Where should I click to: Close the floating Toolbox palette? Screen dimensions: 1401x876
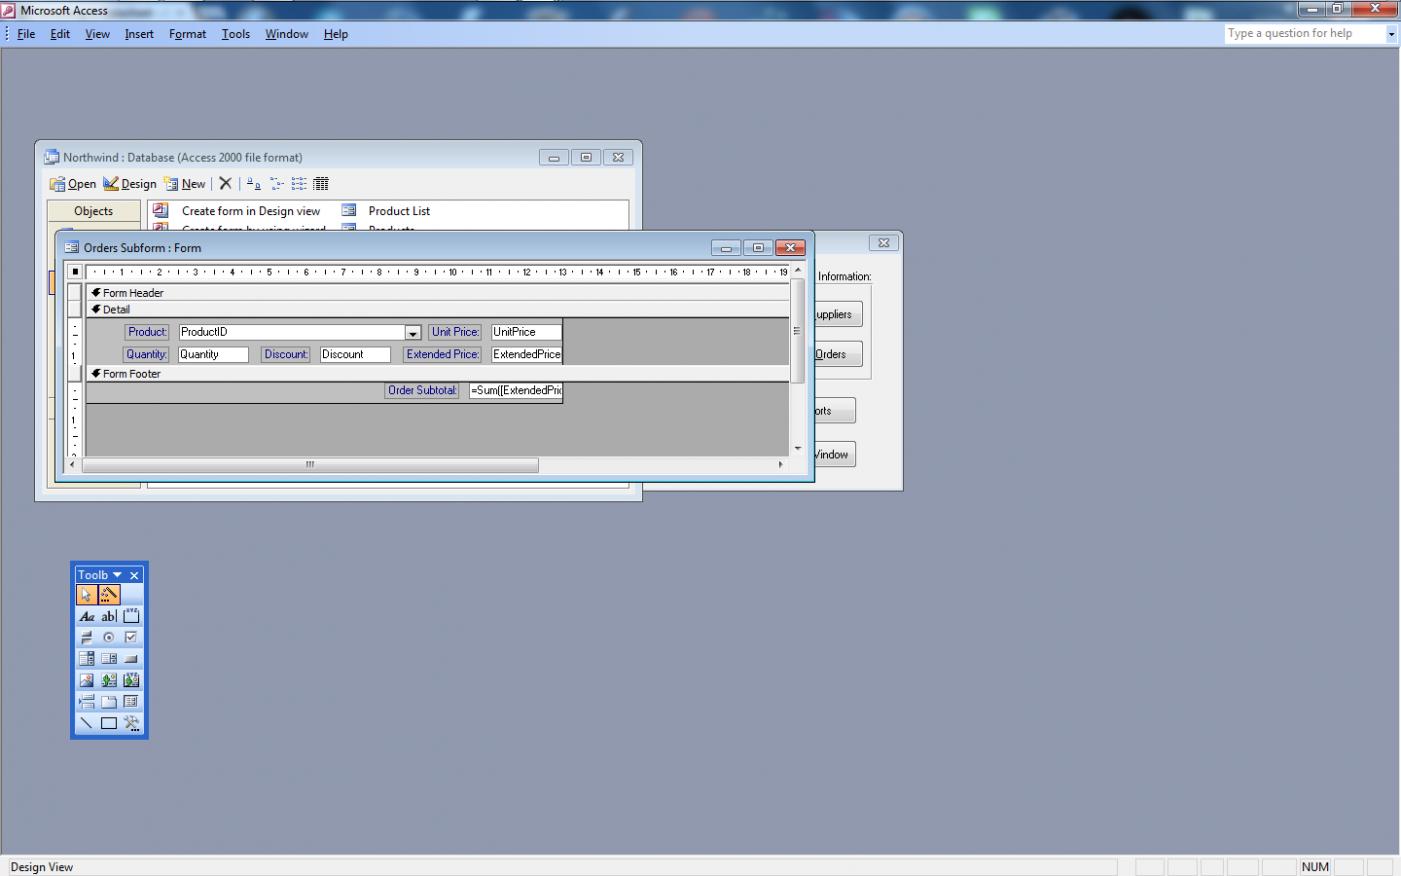click(135, 575)
